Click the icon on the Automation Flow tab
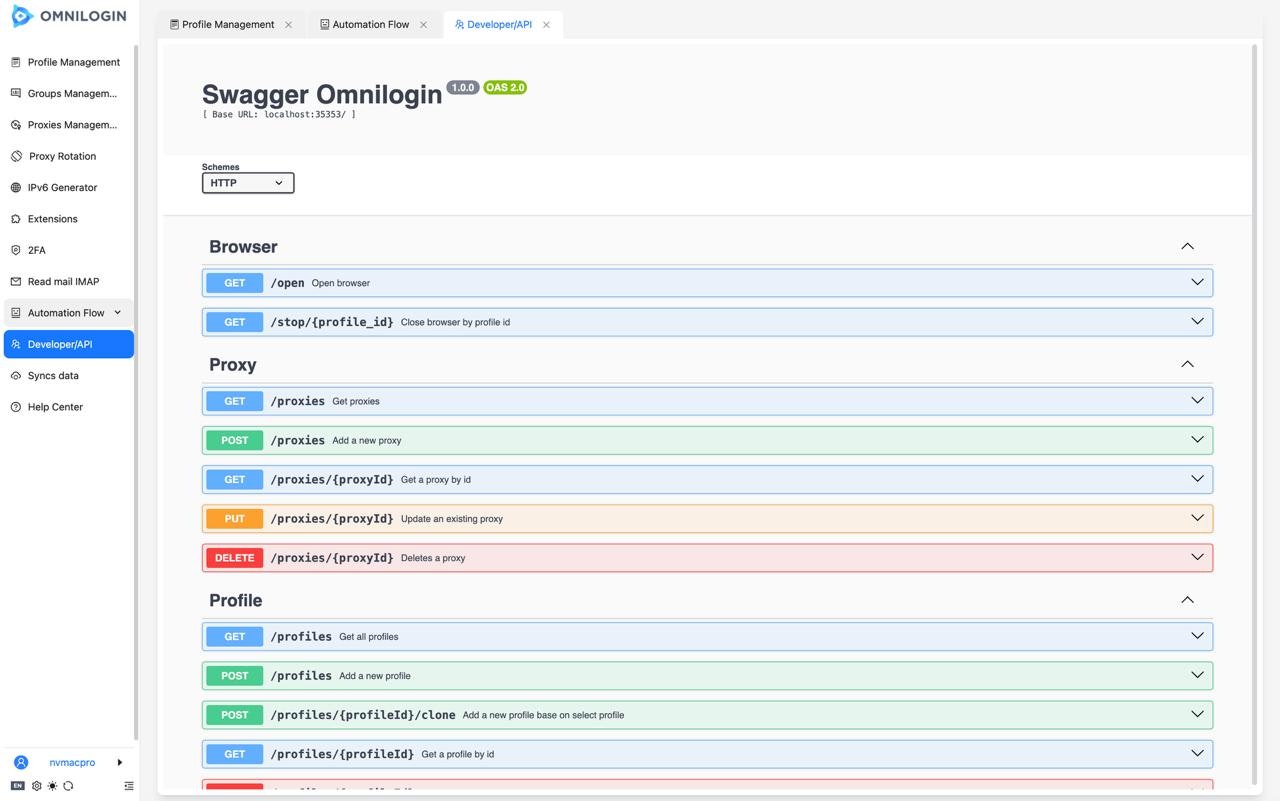The height and width of the screenshot is (801, 1280). click(x=324, y=24)
